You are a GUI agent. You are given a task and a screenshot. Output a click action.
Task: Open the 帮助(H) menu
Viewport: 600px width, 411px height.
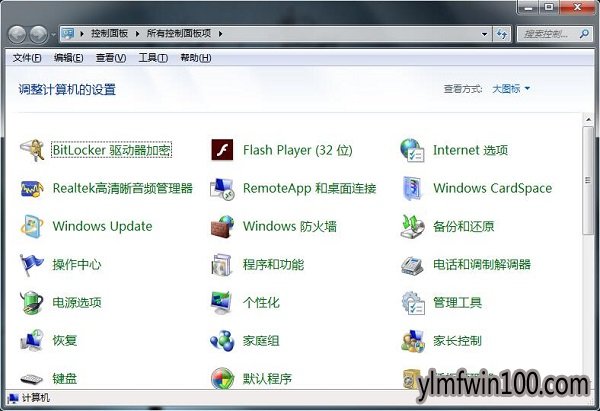196,58
